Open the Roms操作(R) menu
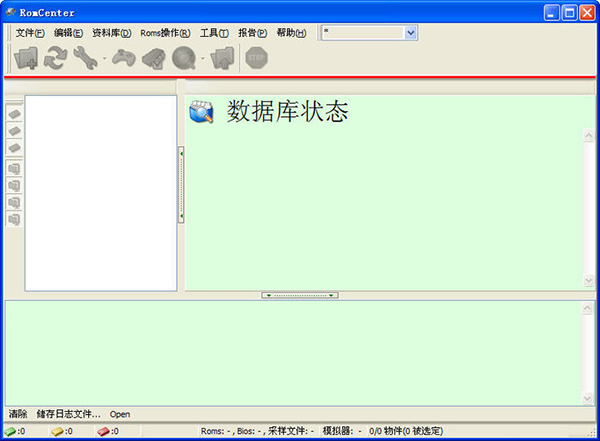The image size is (600, 441). tap(165, 33)
